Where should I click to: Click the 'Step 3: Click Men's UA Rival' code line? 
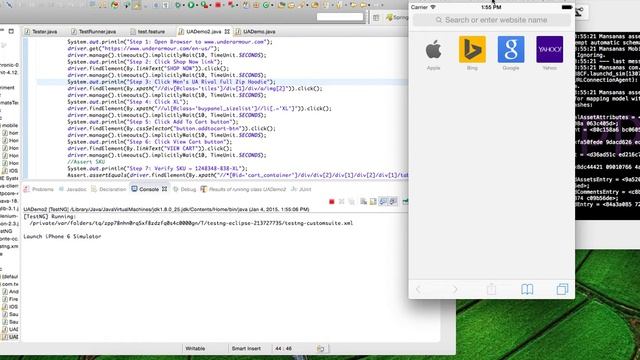click(x=171, y=82)
